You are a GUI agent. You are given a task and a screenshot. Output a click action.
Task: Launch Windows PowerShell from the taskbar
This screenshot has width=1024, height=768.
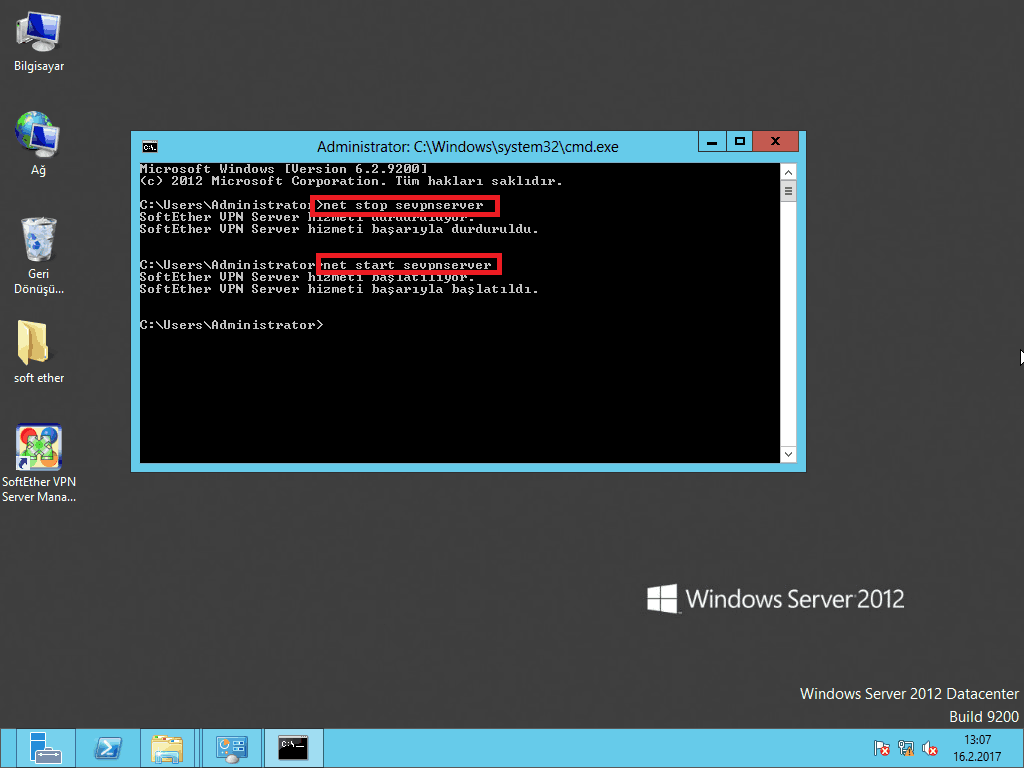click(x=108, y=748)
